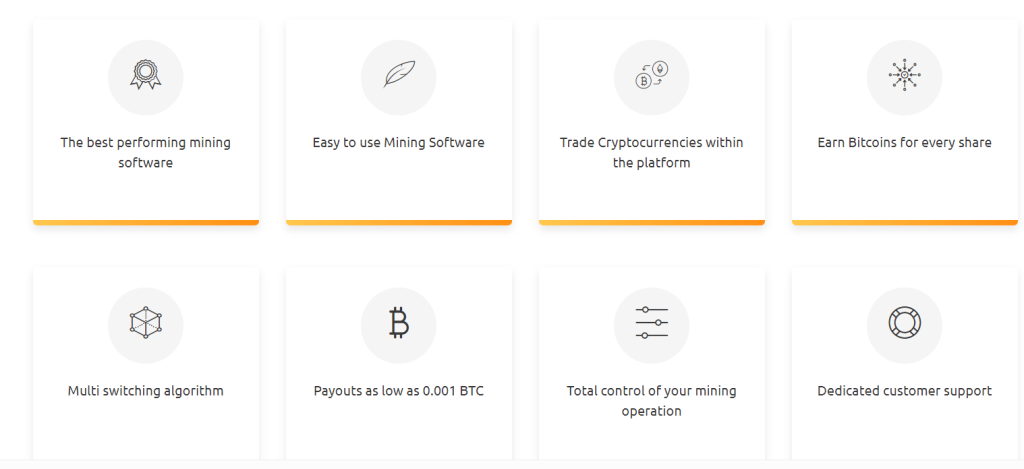The height and width of the screenshot is (469, 1024).
Task: Open 'Earn Bitcoins for every share' text
Action: click(904, 142)
